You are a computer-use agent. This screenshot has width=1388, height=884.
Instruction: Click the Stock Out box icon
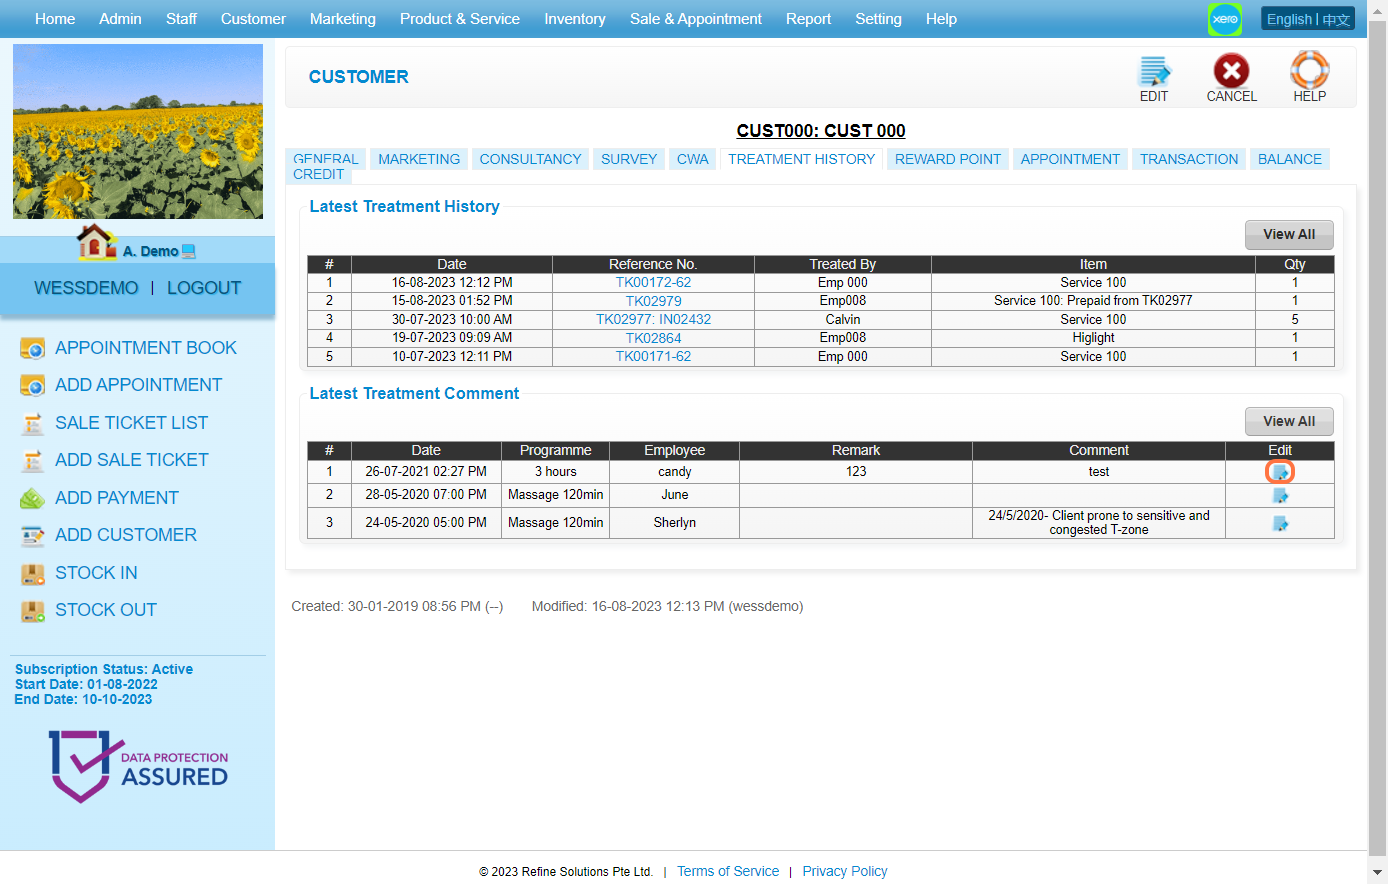pyautogui.click(x=32, y=610)
